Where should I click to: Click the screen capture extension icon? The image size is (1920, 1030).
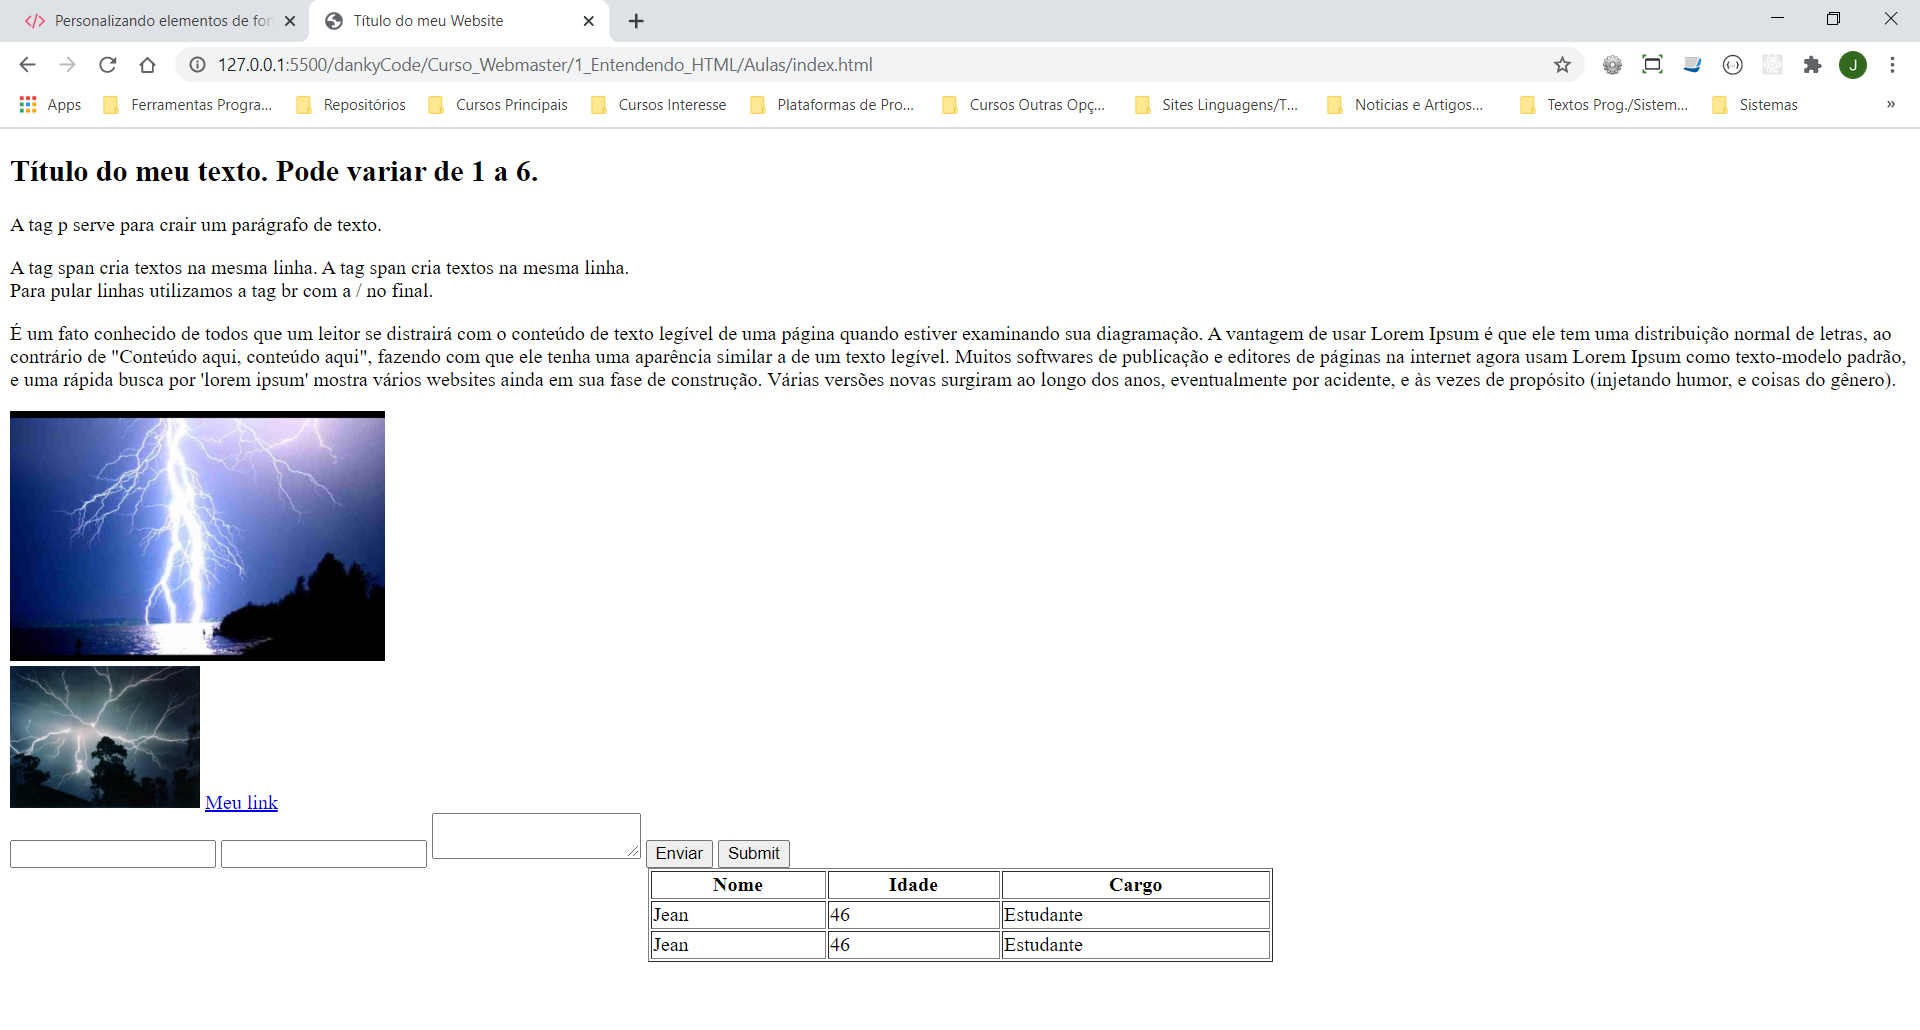[1652, 65]
